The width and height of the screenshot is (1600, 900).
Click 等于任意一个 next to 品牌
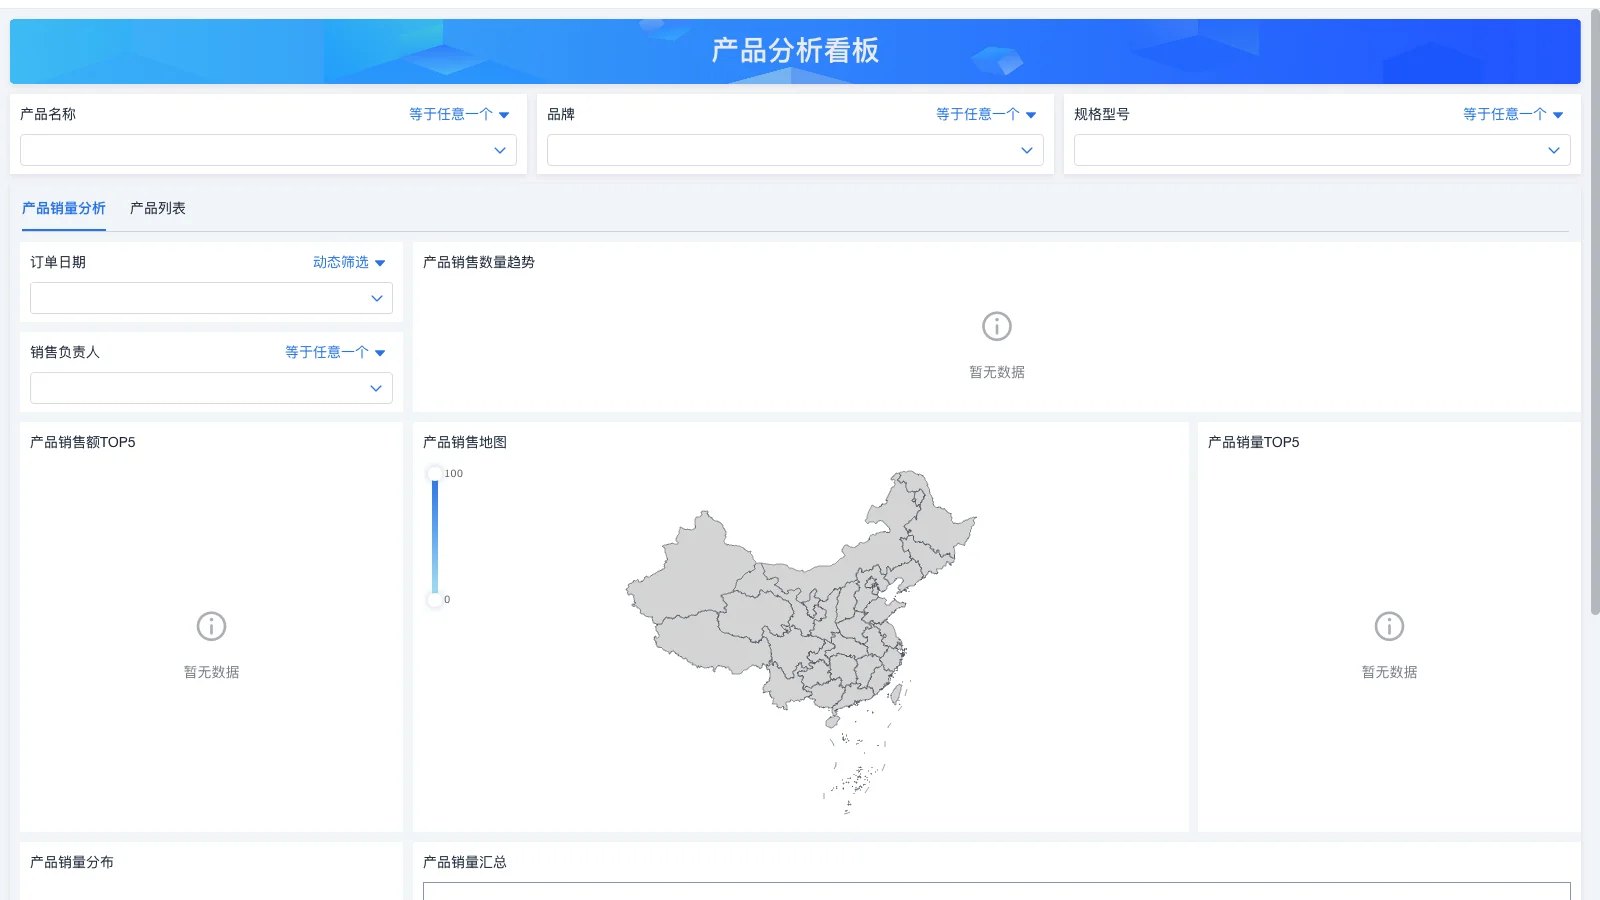pos(980,114)
